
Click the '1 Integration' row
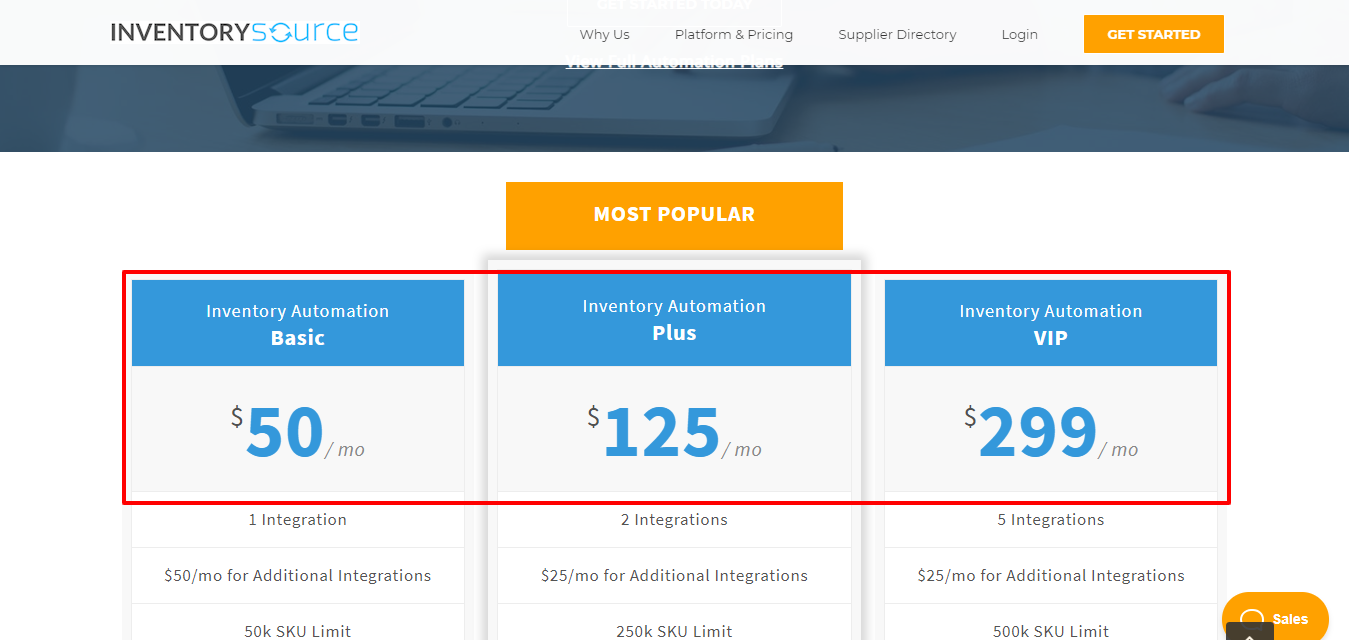coord(298,520)
